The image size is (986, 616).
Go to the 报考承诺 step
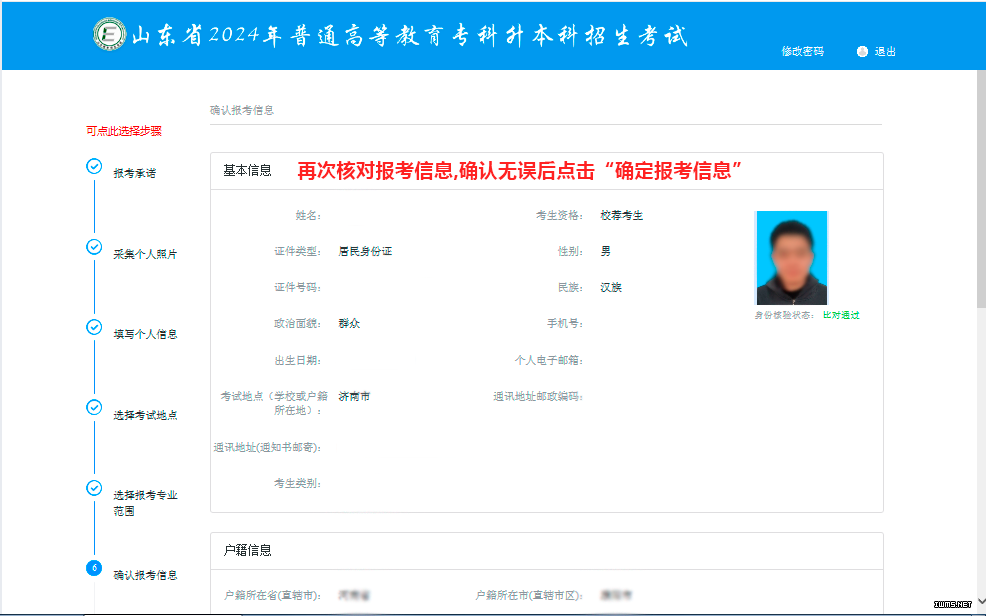(135, 173)
